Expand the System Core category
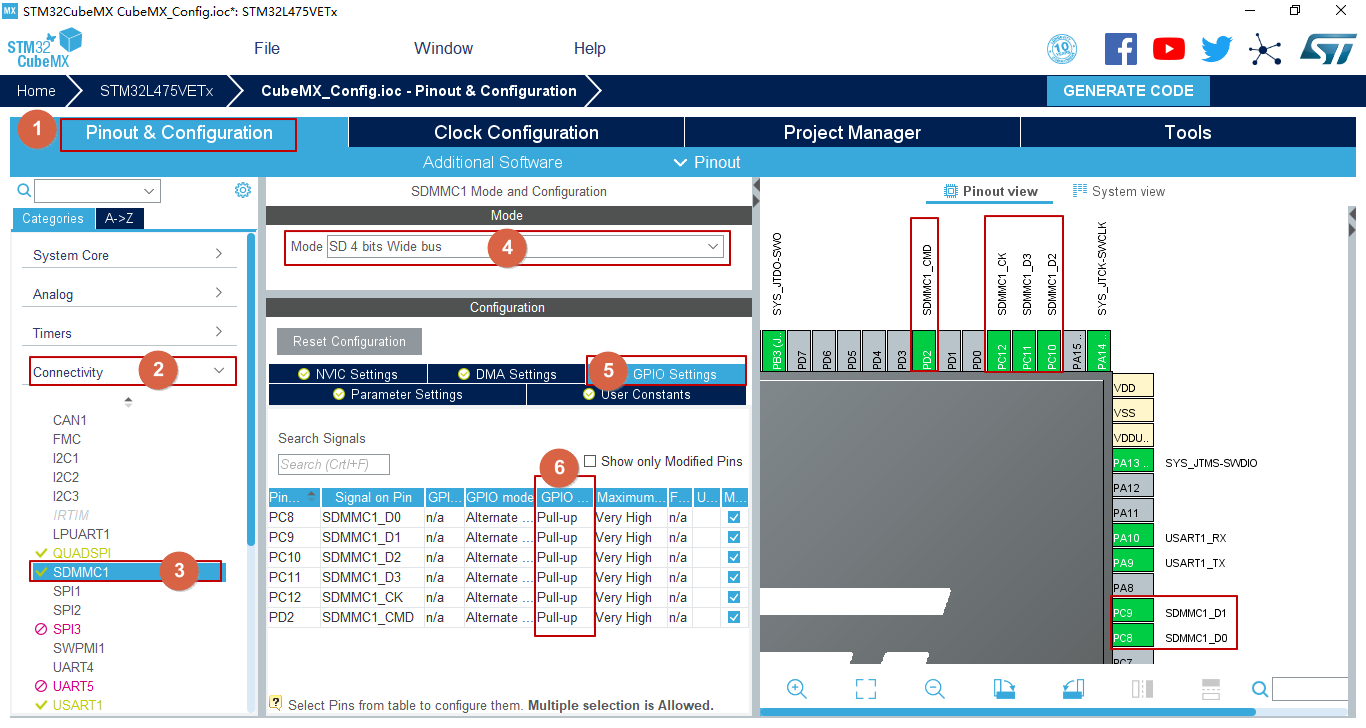This screenshot has width=1366, height=728. 128,255
